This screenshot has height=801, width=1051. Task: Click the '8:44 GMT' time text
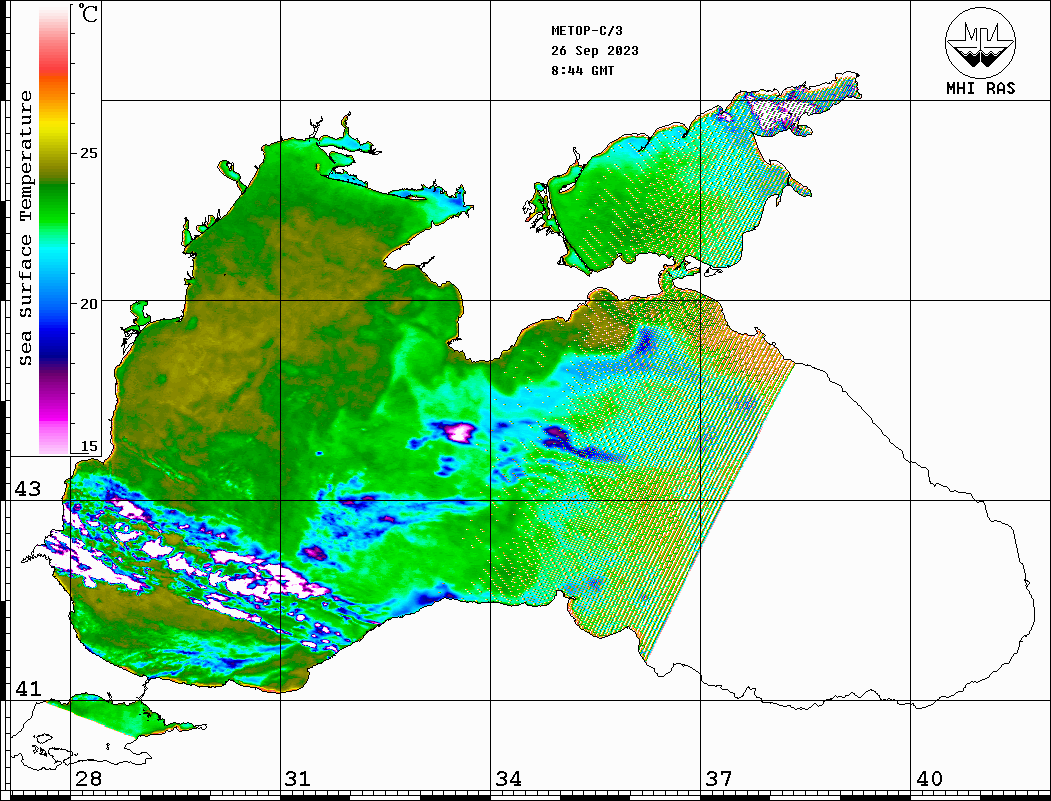[x=582, y=71]
